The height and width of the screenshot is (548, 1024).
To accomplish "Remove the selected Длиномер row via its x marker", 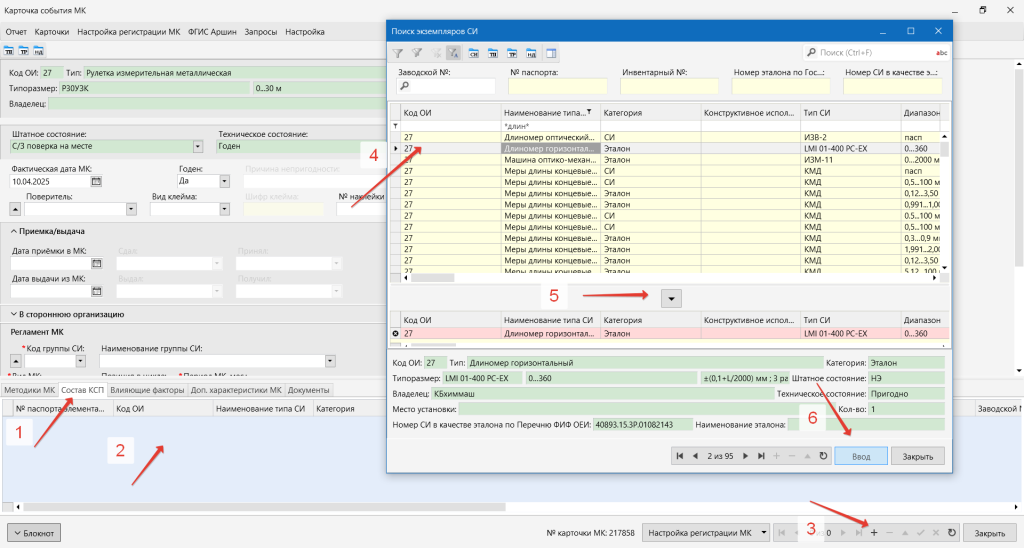I will pos(395,334).
